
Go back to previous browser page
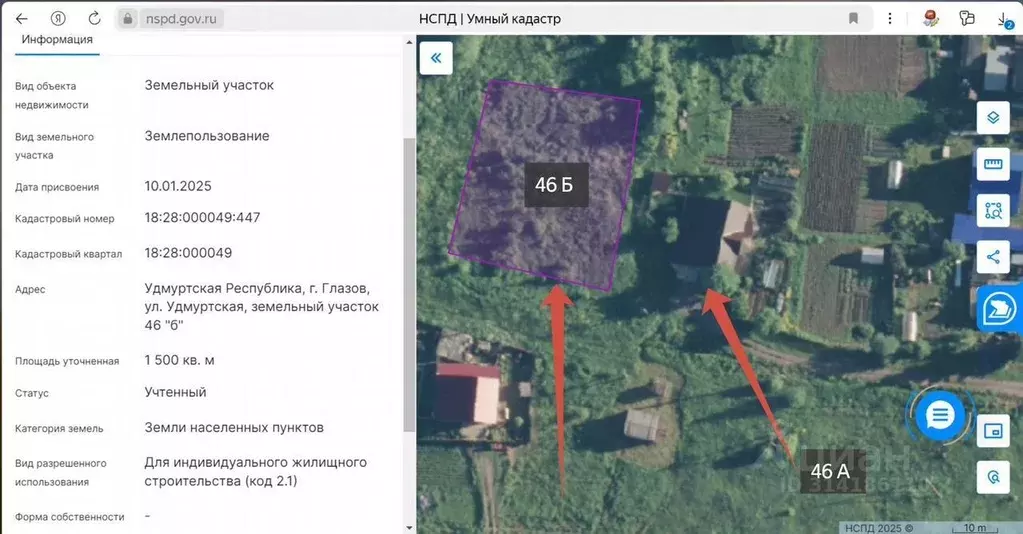click(x=21, y=18)
